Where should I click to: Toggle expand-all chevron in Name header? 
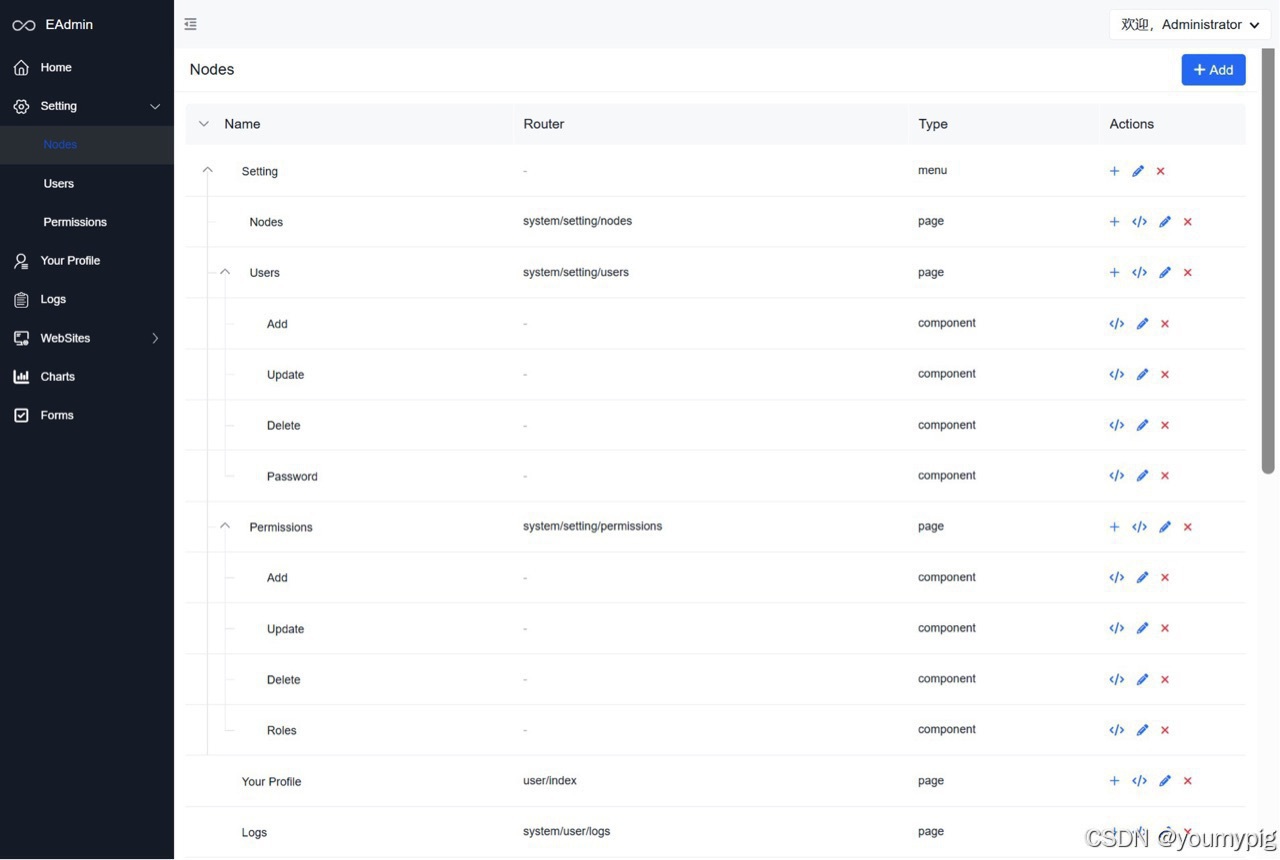204,124
